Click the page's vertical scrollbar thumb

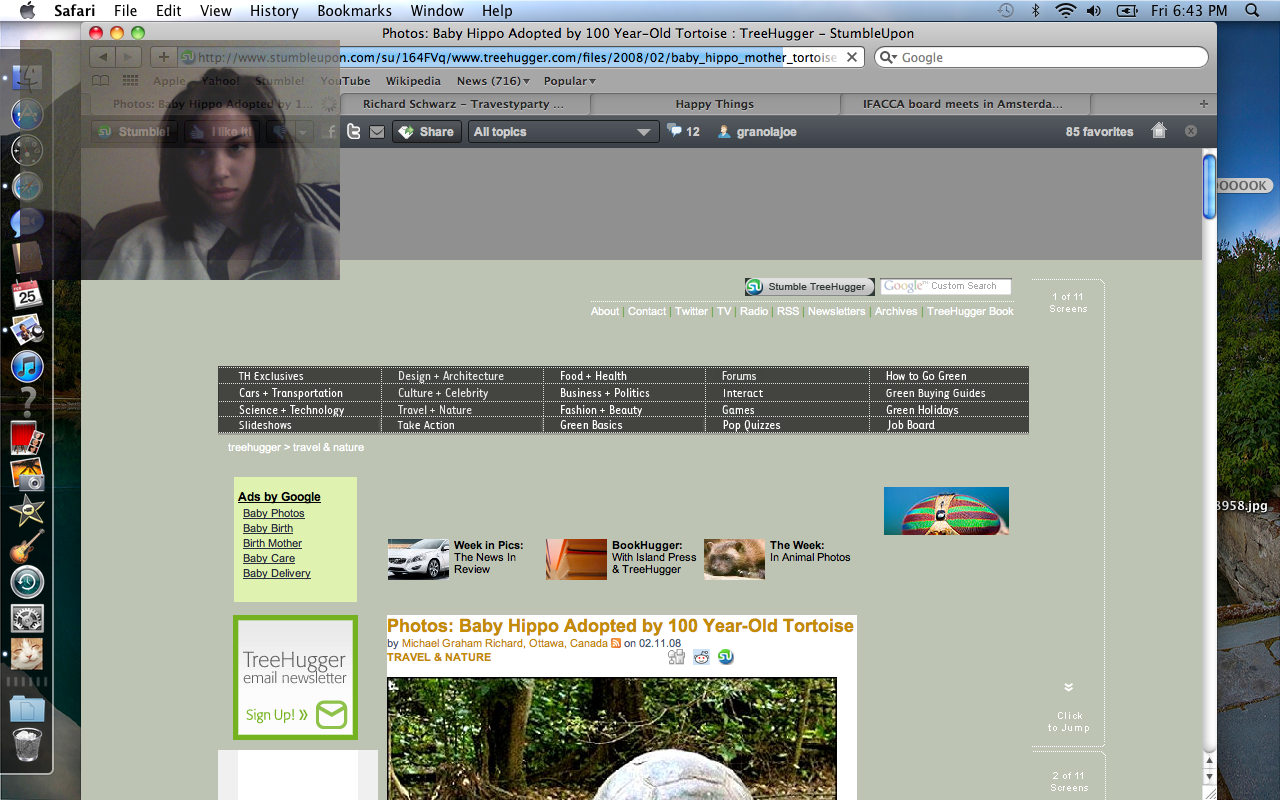1209,187
